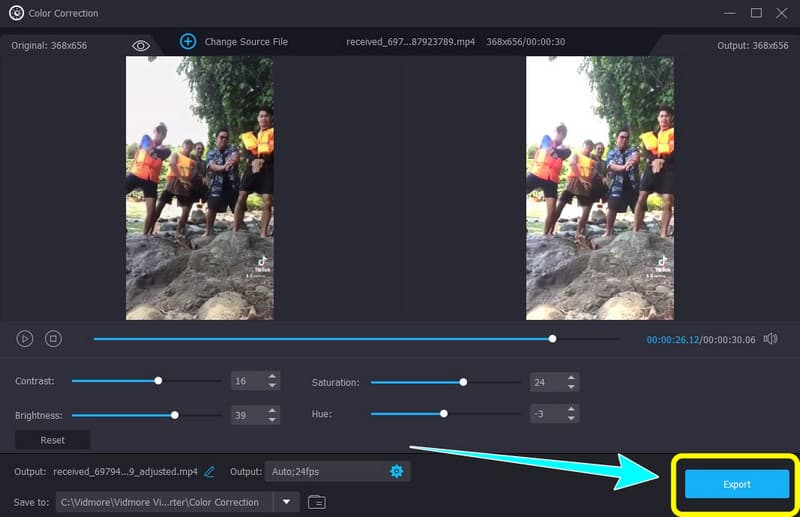800x517 pixels.
Task: Increase the Contrast value with up arrow
Action: (271, 376)
